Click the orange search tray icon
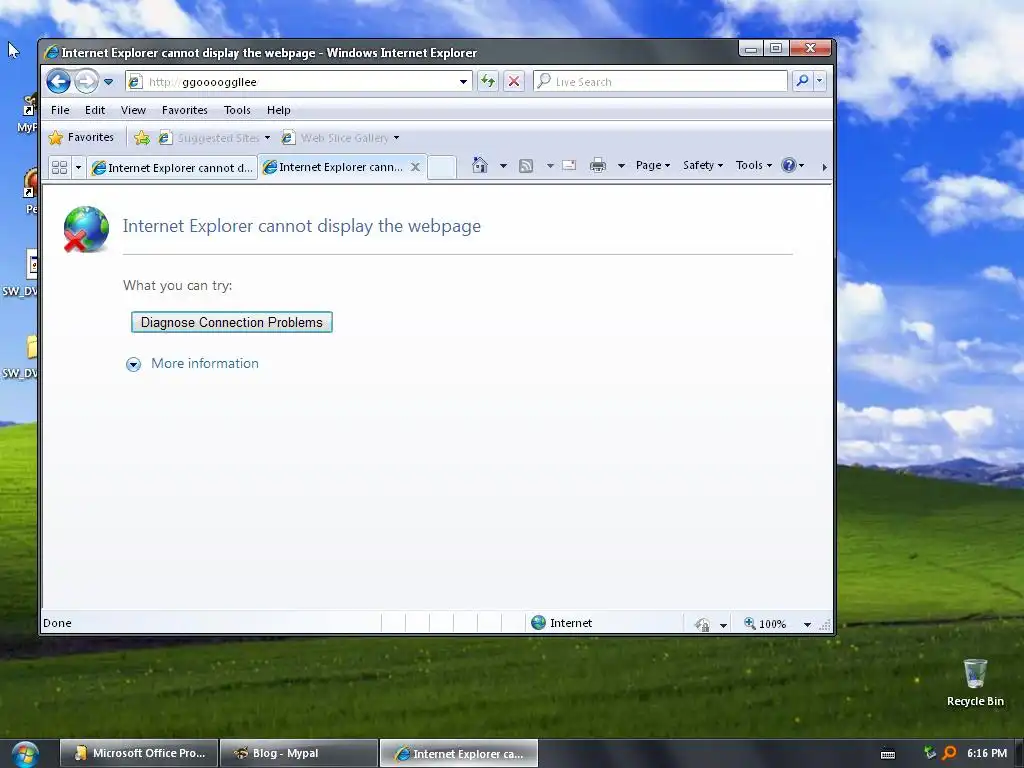This screenshot has width=1024, height=768. click(950, 753)
